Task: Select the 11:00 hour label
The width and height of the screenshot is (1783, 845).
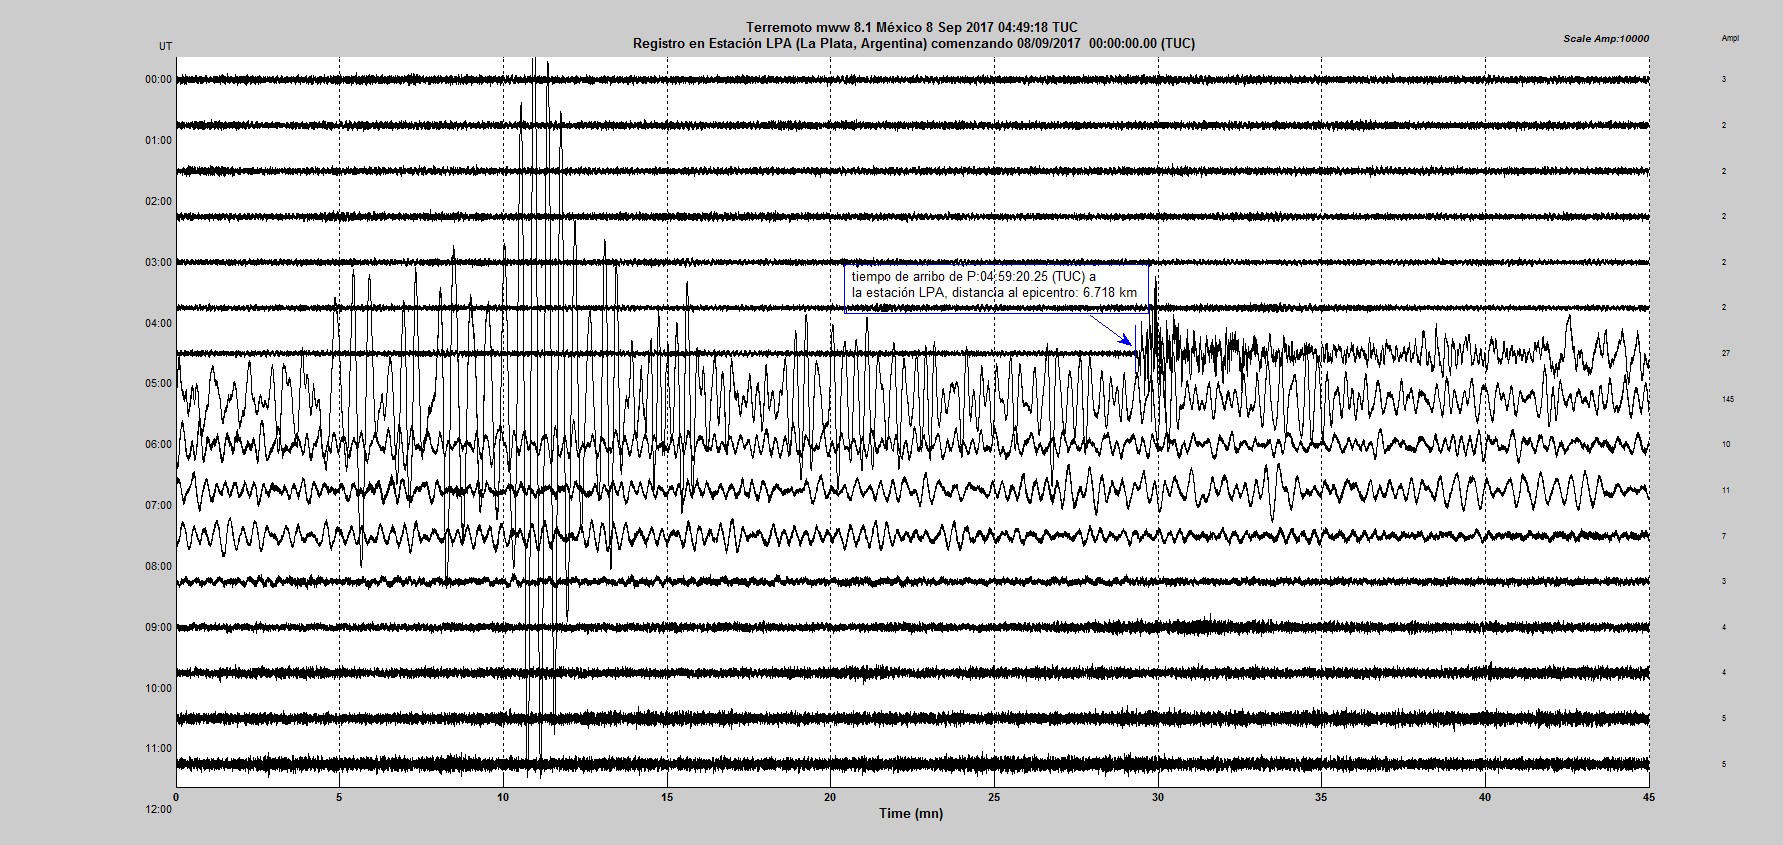Action: (159, 749)
